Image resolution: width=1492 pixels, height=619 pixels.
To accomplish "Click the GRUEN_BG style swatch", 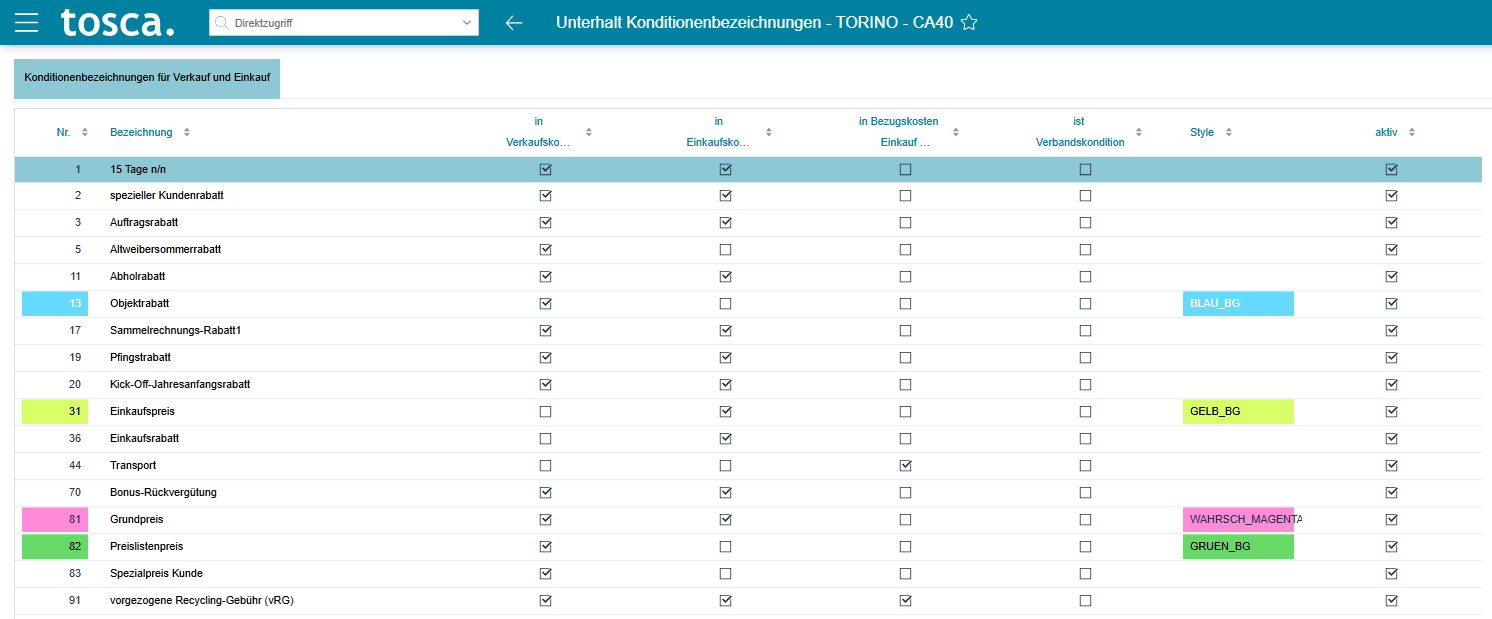I will click(1237, 546).
